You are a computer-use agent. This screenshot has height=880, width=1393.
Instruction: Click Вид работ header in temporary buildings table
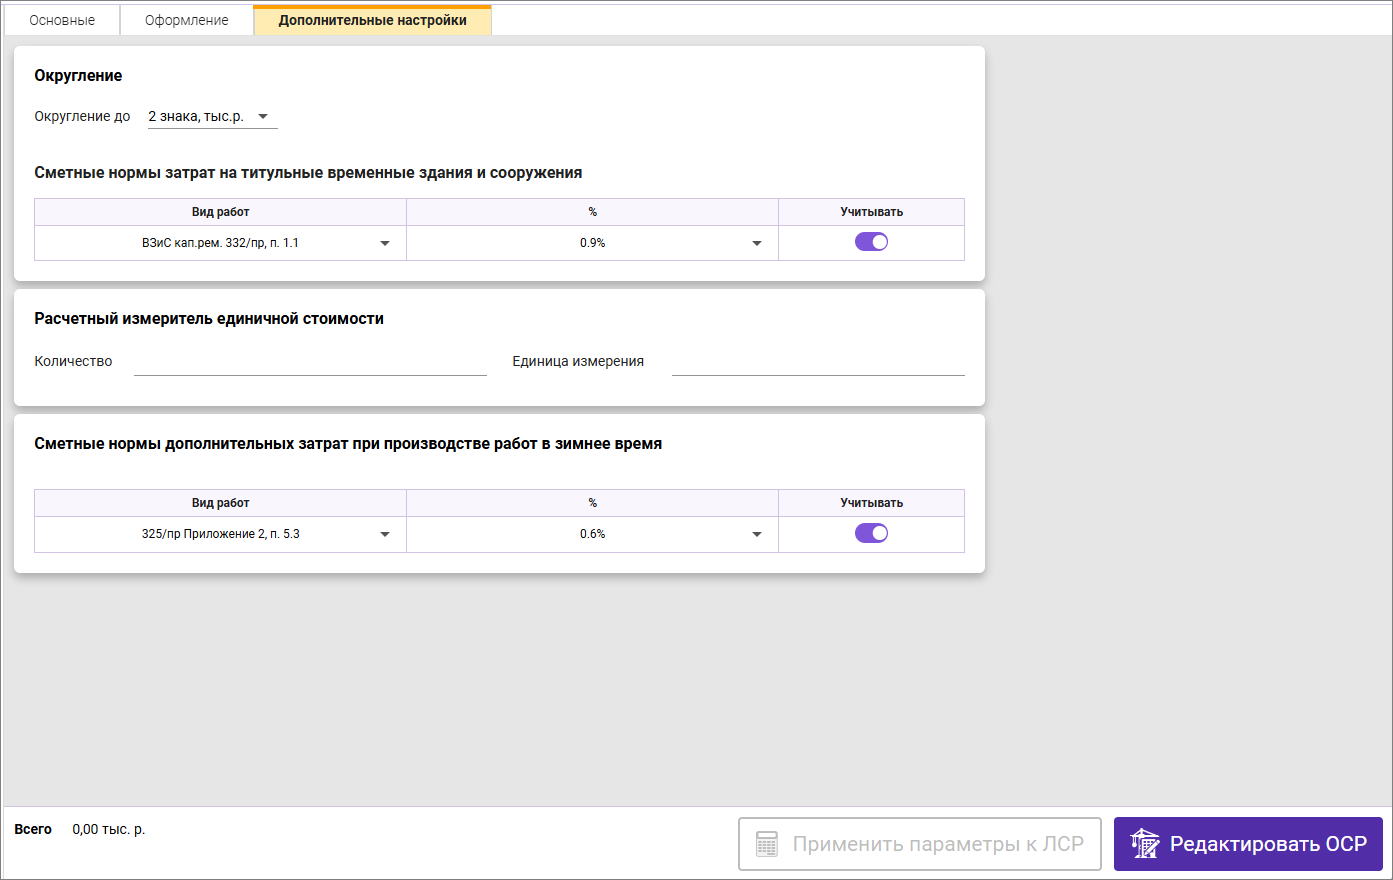point(220,212)
